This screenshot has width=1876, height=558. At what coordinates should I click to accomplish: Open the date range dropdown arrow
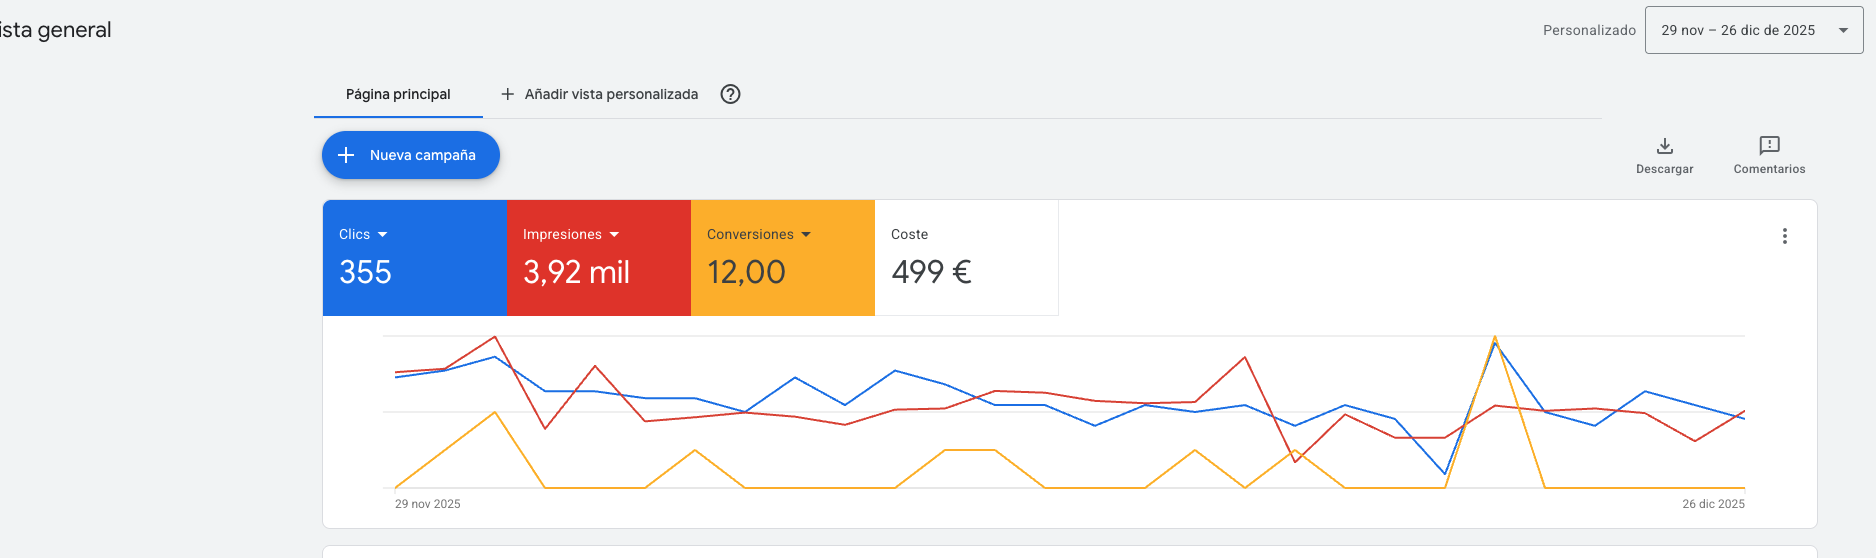(x=1843, y=30)
